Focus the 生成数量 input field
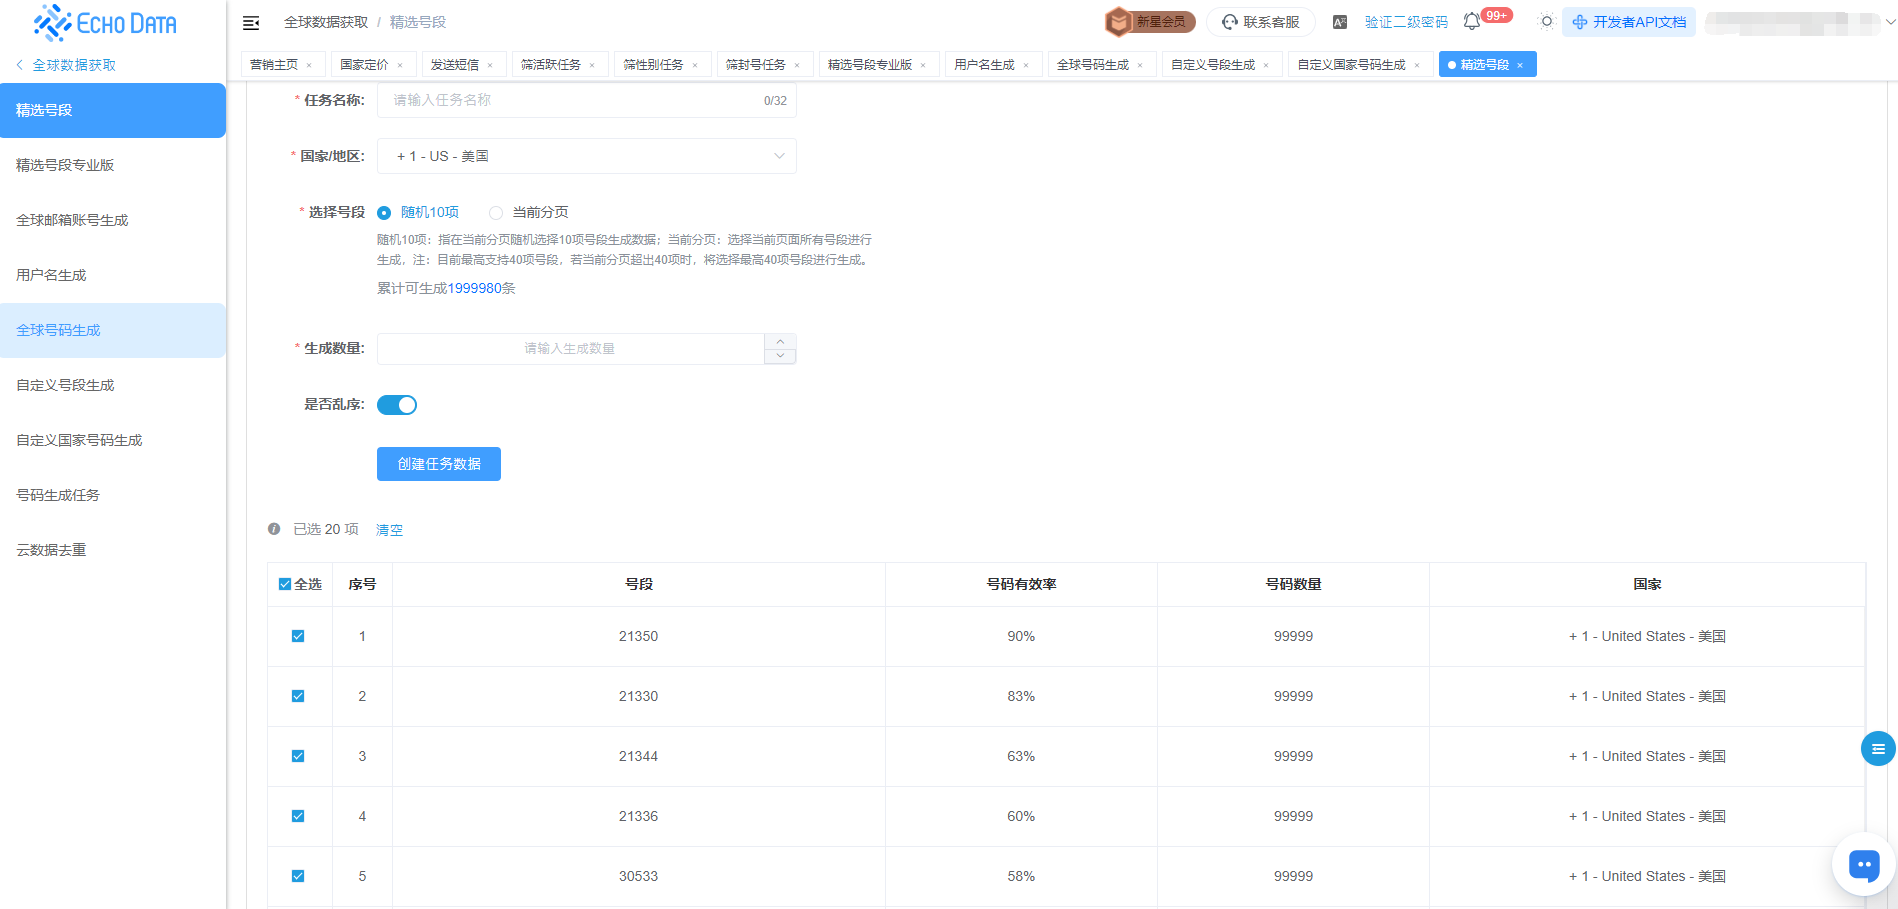This screenshot has width=1898, height=909. 570,348
